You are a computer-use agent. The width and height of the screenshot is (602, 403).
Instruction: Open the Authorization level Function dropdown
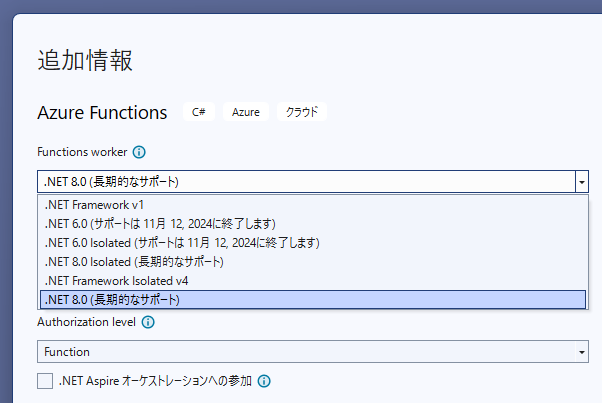click(313, 352)
